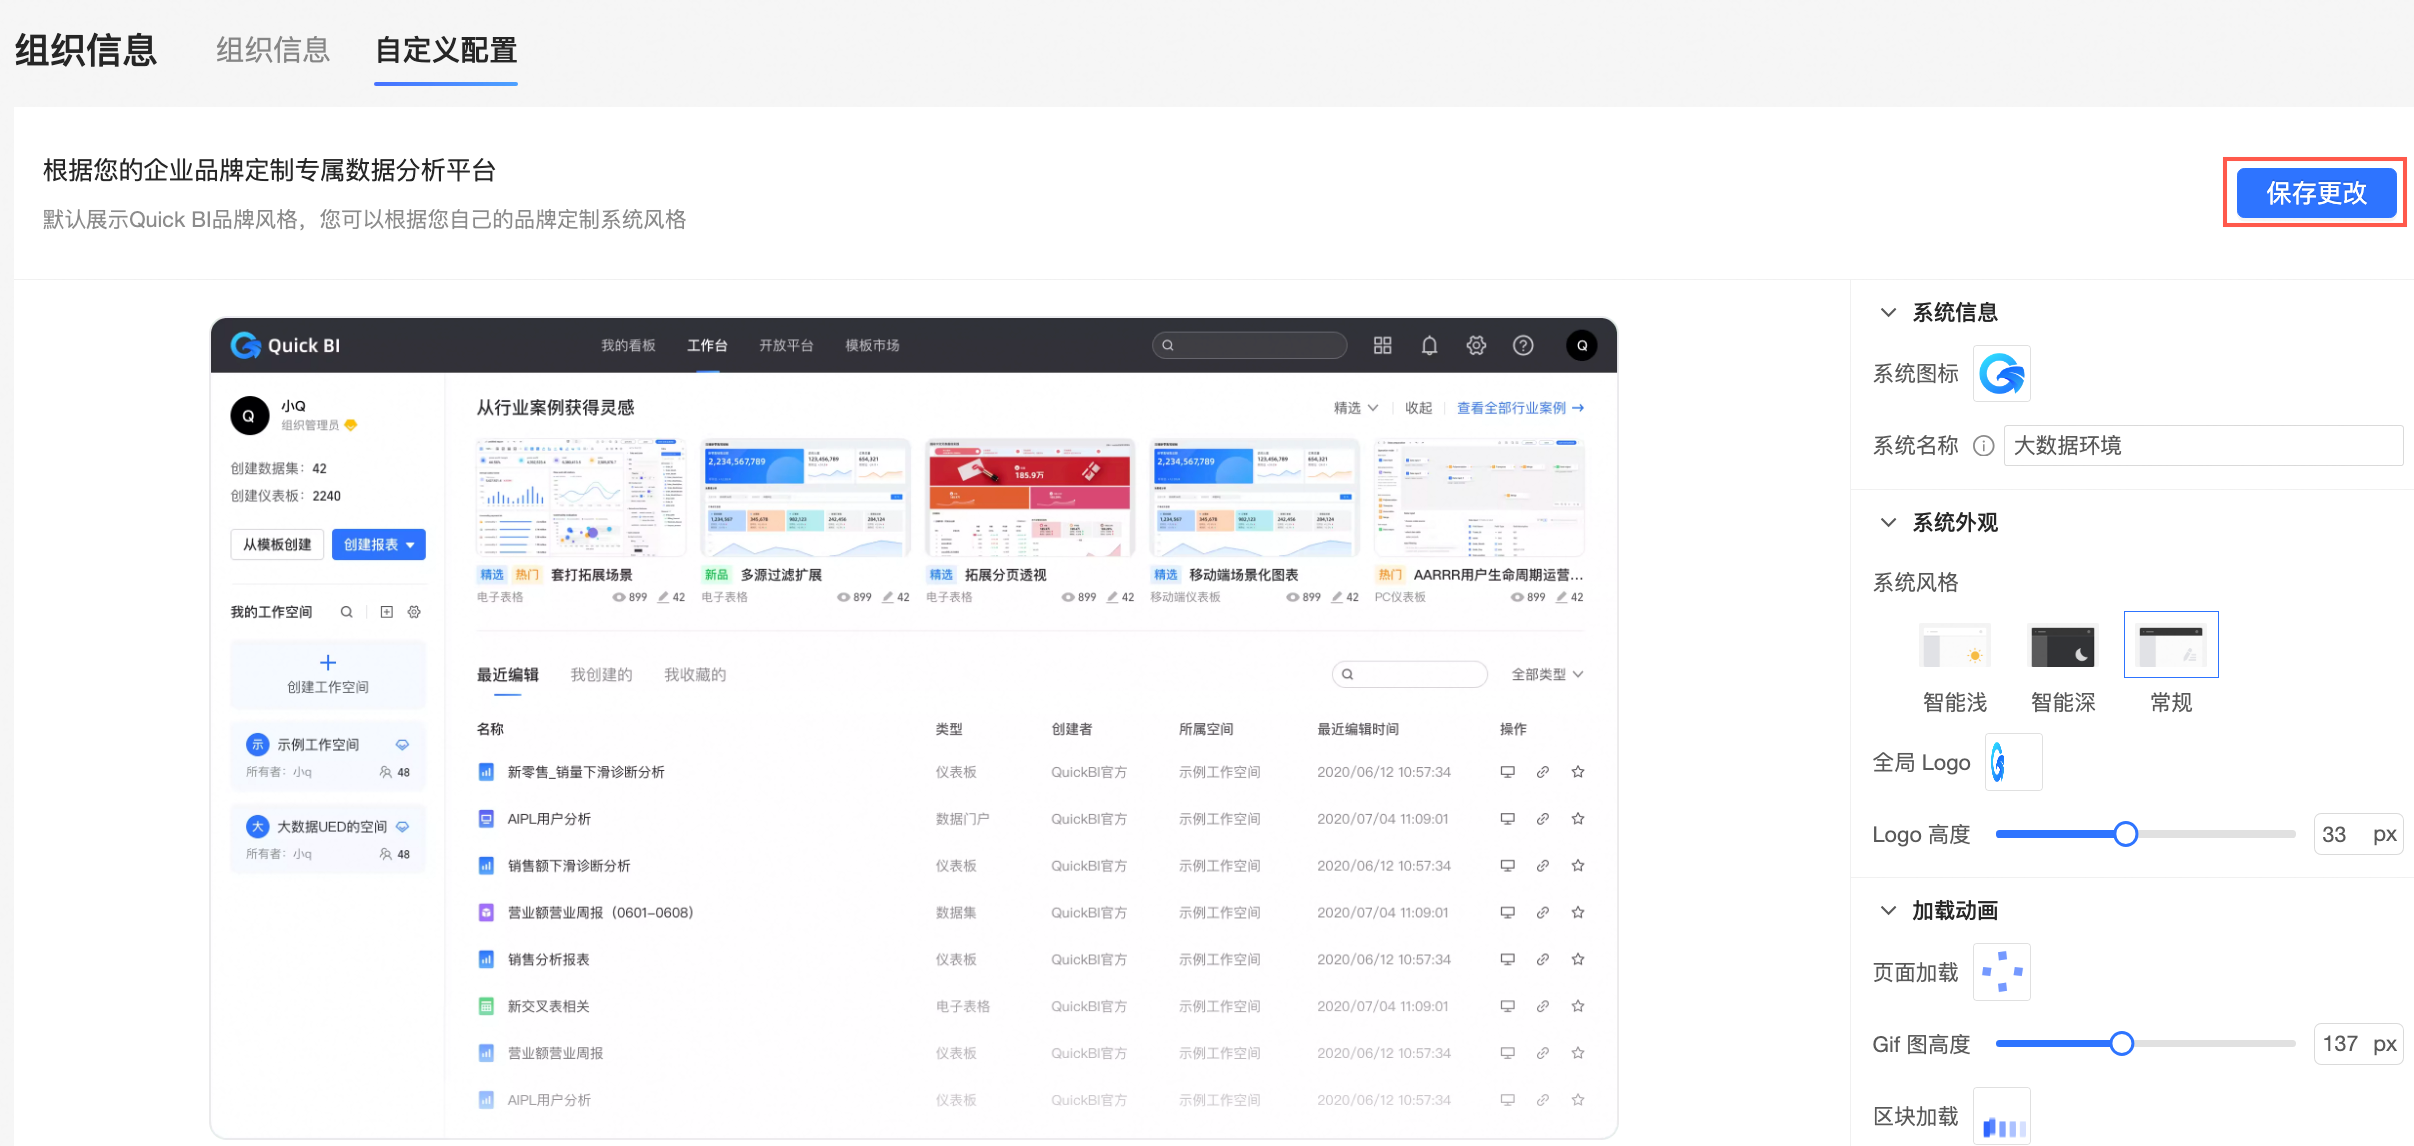This screenshot has width=2414, height=1146.
Task: Click the link icon in AIPL用户分析 row
Action: (x=1543, y=819)
